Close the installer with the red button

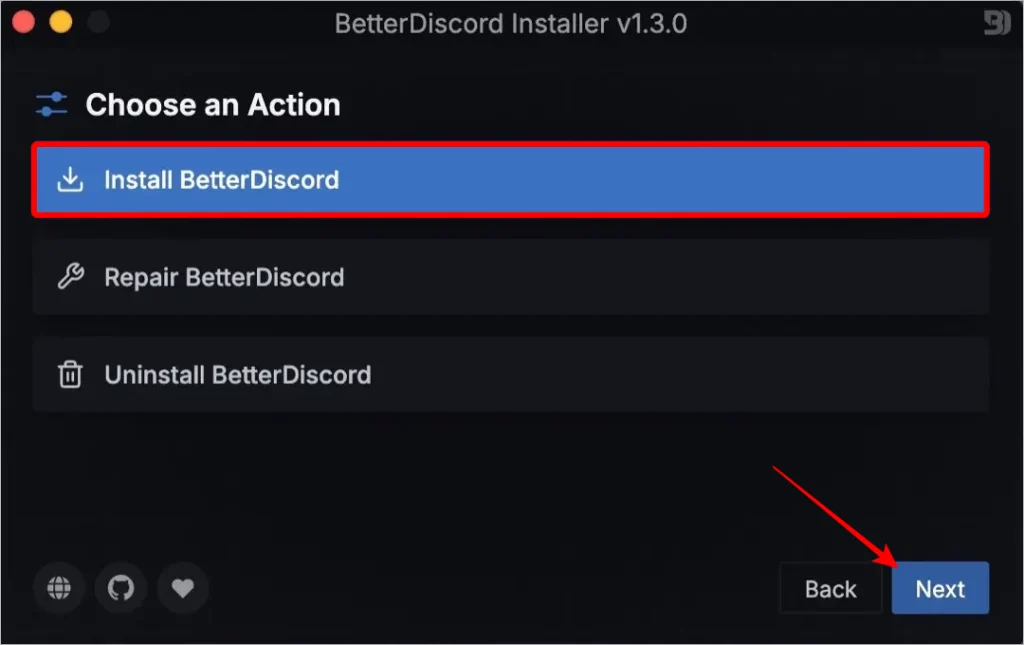pyautogui.click(x=24, y=22)
